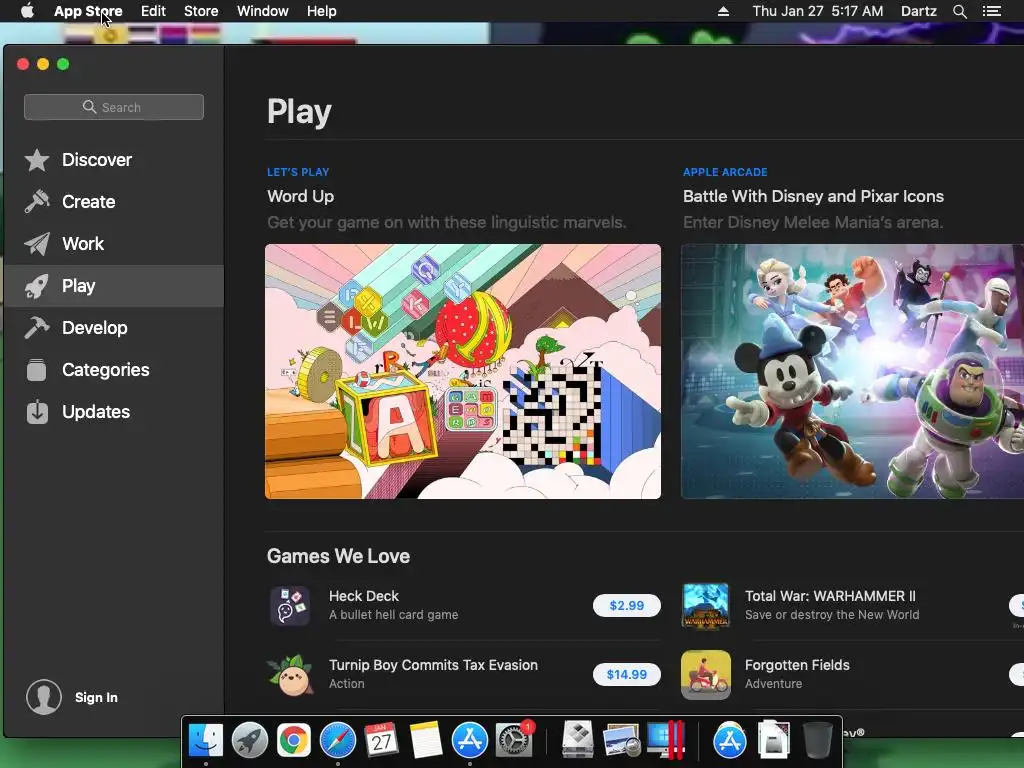Buy Heck Deck for $2.99
This screenshot has width=1024, height=768.
626,605
